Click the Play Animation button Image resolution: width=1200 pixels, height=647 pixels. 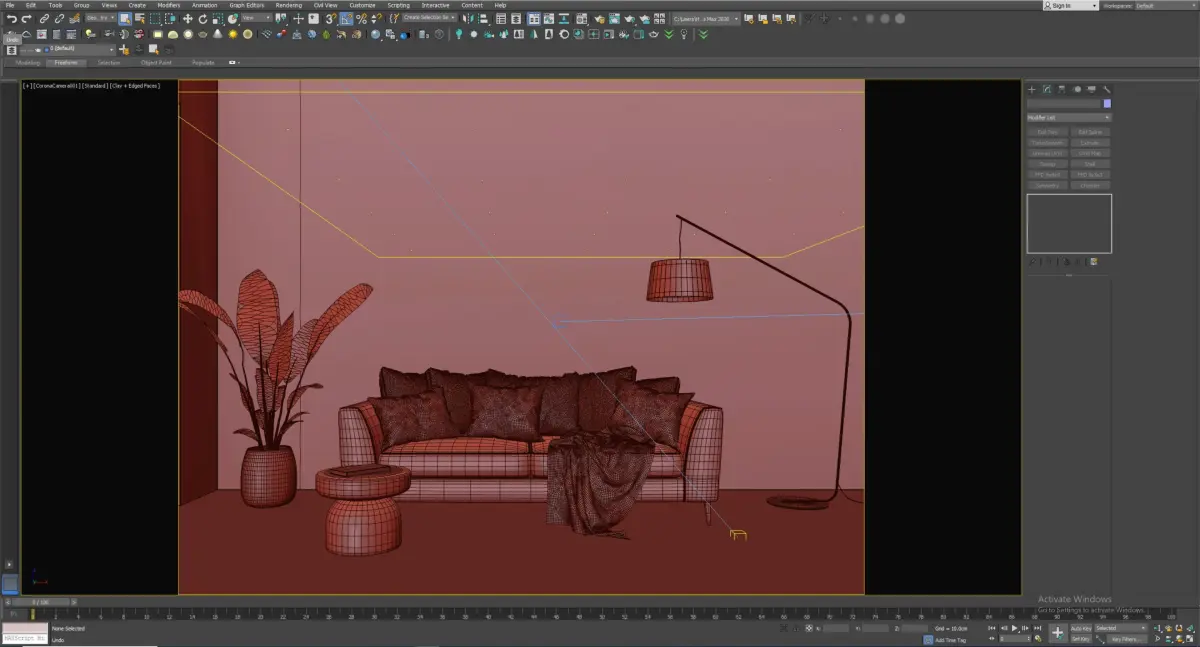pos(1014,628)
